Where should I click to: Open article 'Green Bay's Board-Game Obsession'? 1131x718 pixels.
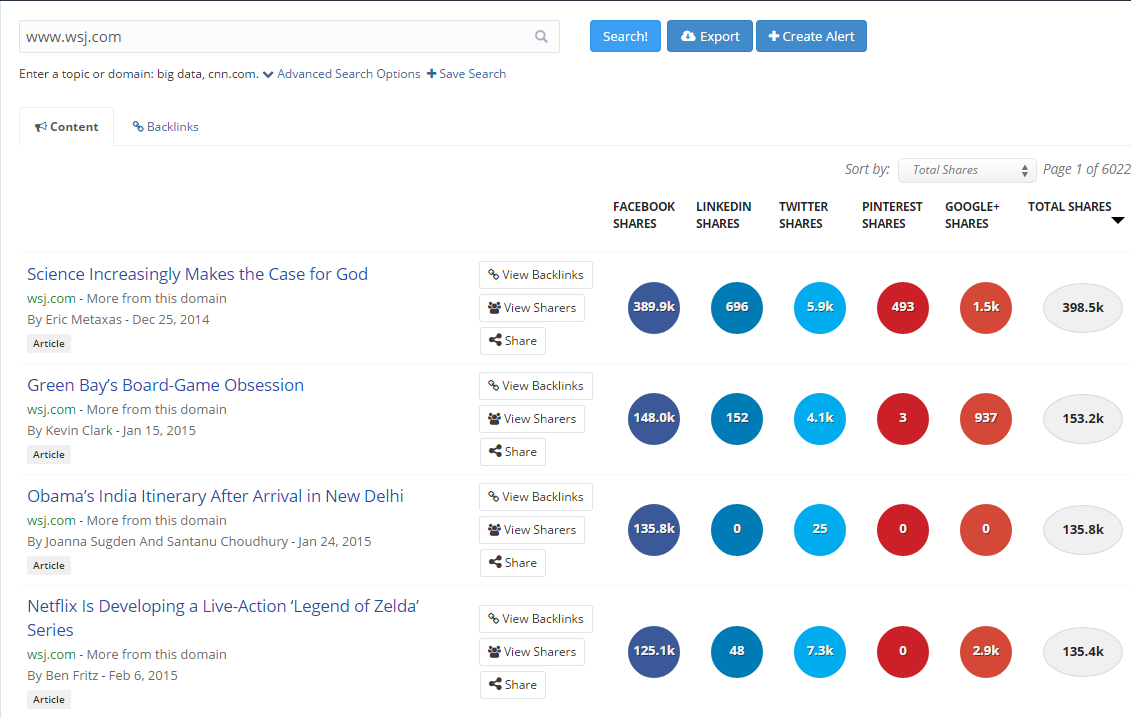tap(165, 385)
